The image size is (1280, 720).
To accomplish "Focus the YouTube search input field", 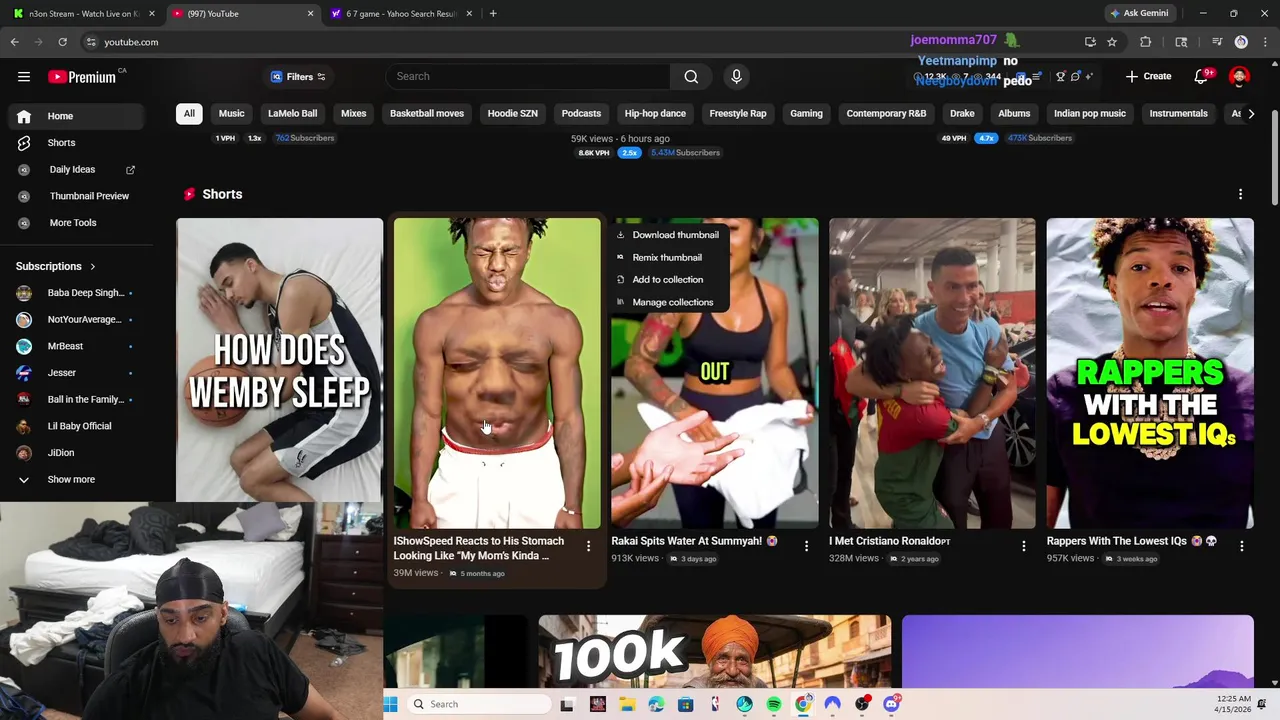I will pos(528,76).
